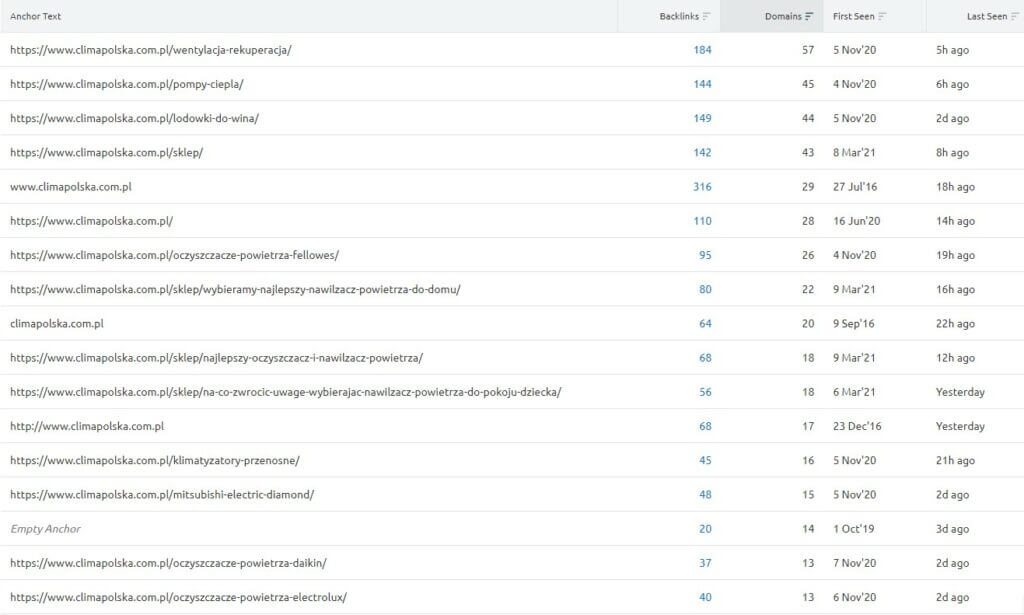
Task: Click backlinks value 37 for oczyszczacze-powietrza-daikin
Action: pos(705,563)
